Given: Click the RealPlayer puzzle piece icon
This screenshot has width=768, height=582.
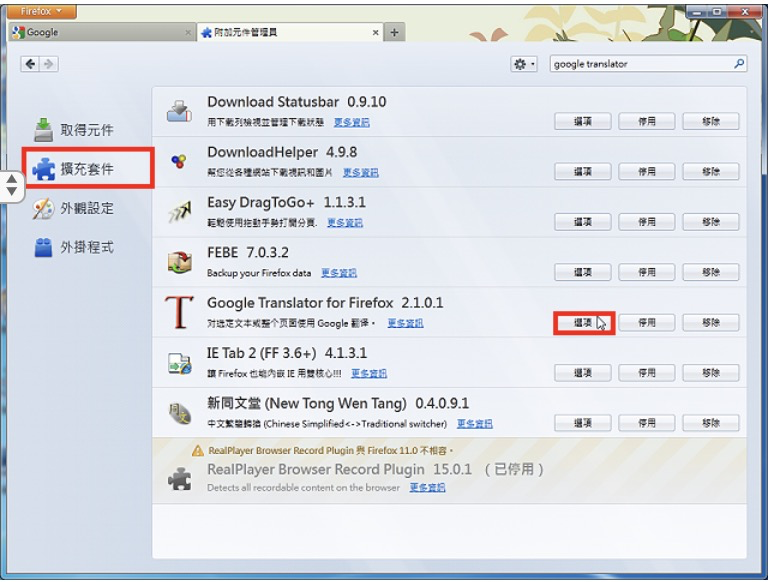Looking at the screenshot, I should 180,479.
